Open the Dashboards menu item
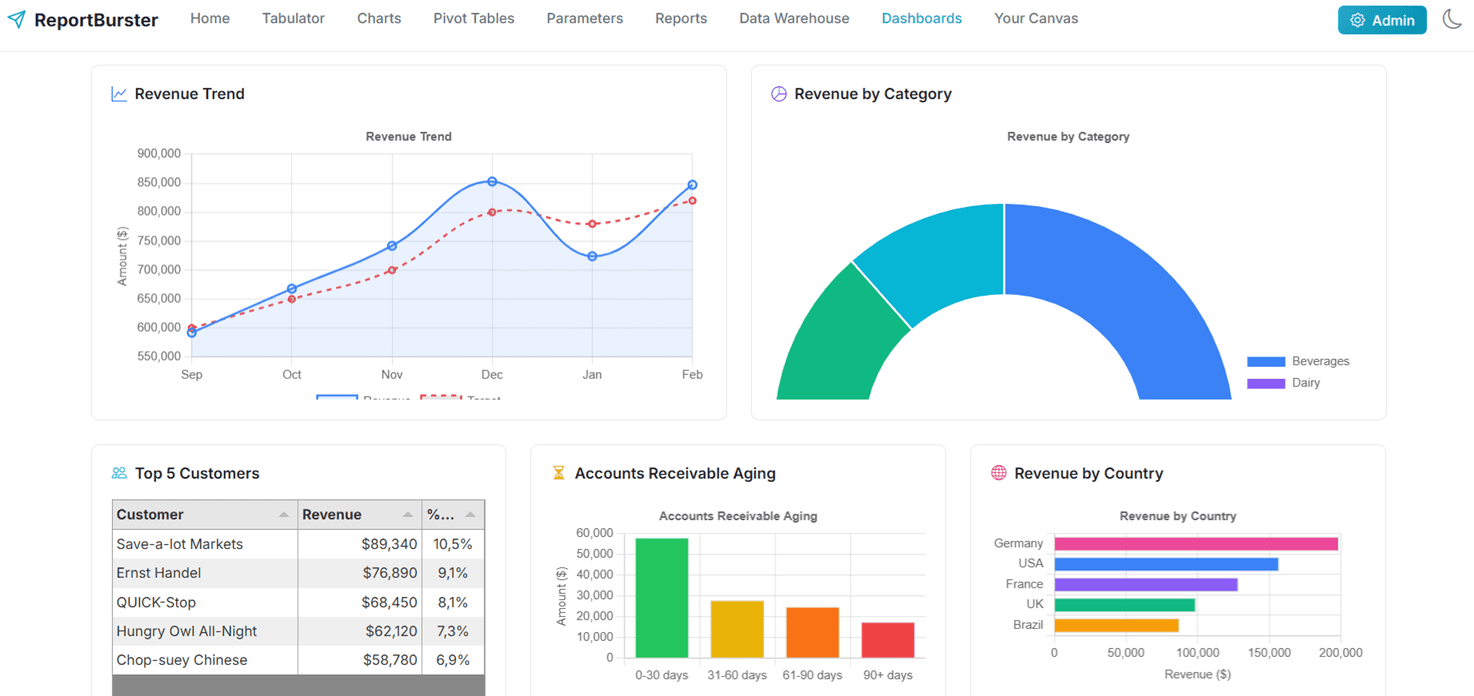 [921, 18]
